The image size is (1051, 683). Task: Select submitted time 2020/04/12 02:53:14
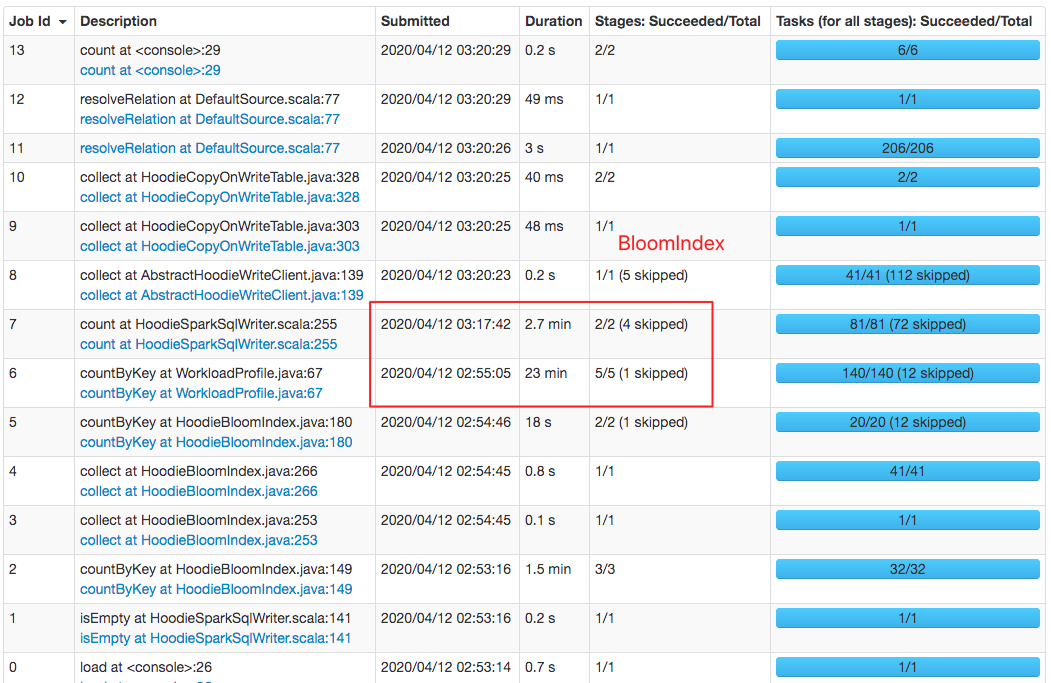point(446,667)
